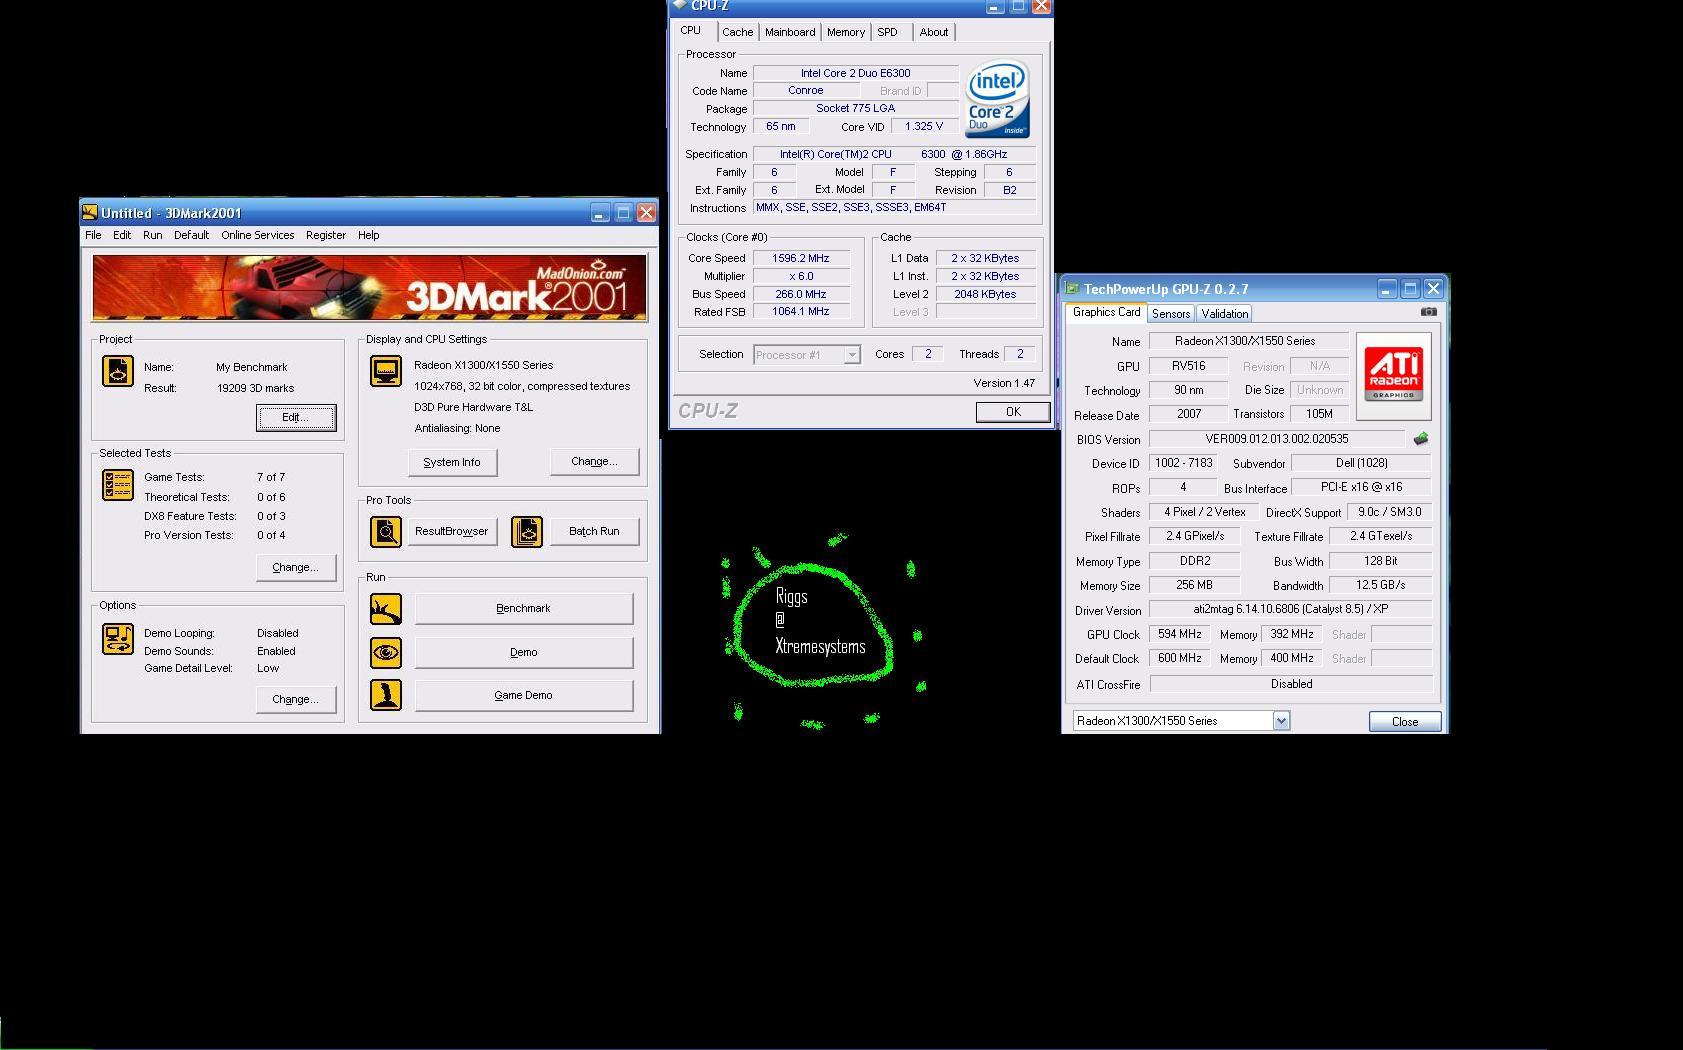Image resolution: width=1683 pixels, height=1050 pixels.
Task: Click the GPU-Z title bar icon
Action: tap(1072, 288)
